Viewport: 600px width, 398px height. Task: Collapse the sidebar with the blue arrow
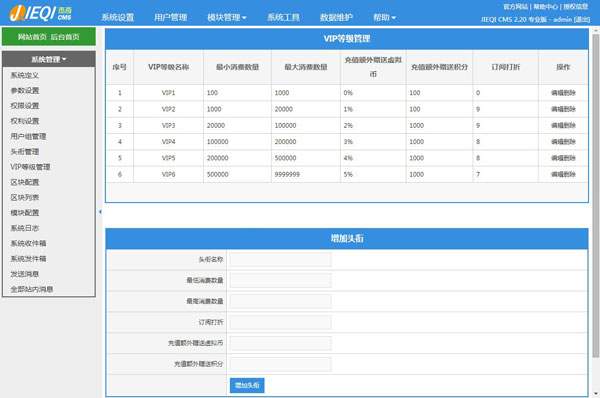click(x=100, y=212)
